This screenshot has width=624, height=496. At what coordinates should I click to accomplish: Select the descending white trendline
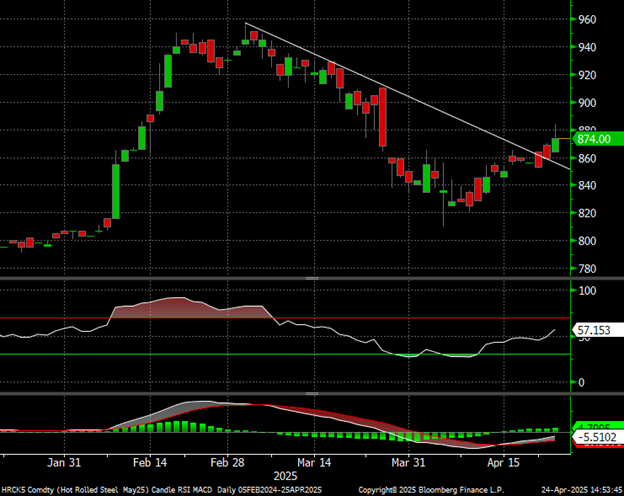(400, 89)
